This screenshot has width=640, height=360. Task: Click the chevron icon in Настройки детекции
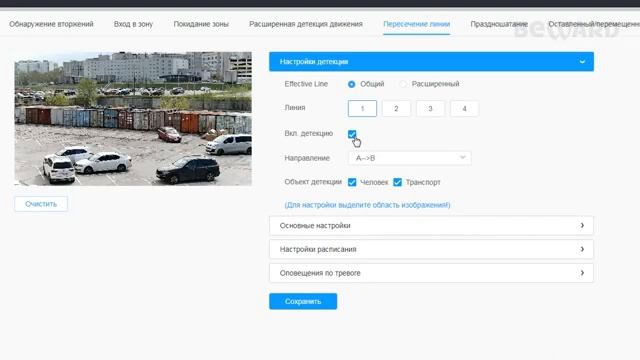[x=582, y=62]
